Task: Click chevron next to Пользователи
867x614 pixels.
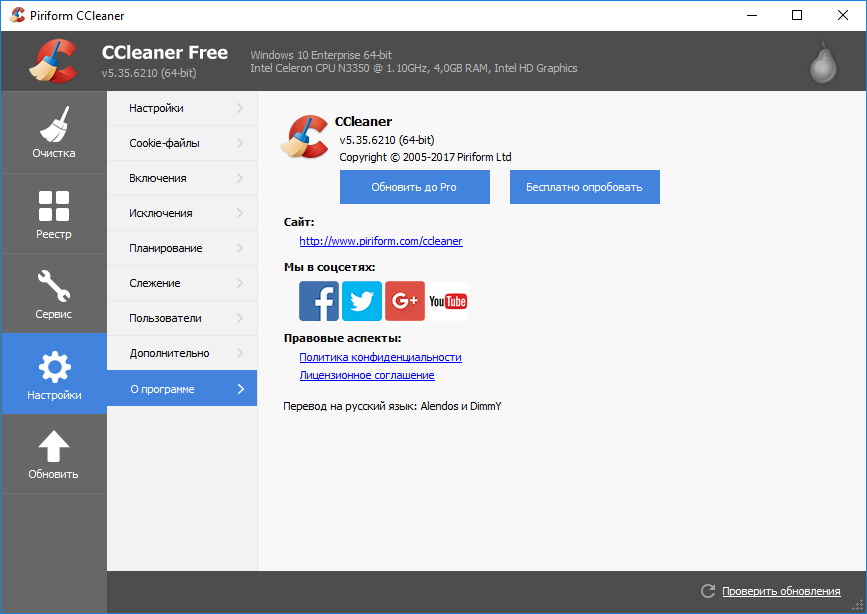Action: coord(240,318)
